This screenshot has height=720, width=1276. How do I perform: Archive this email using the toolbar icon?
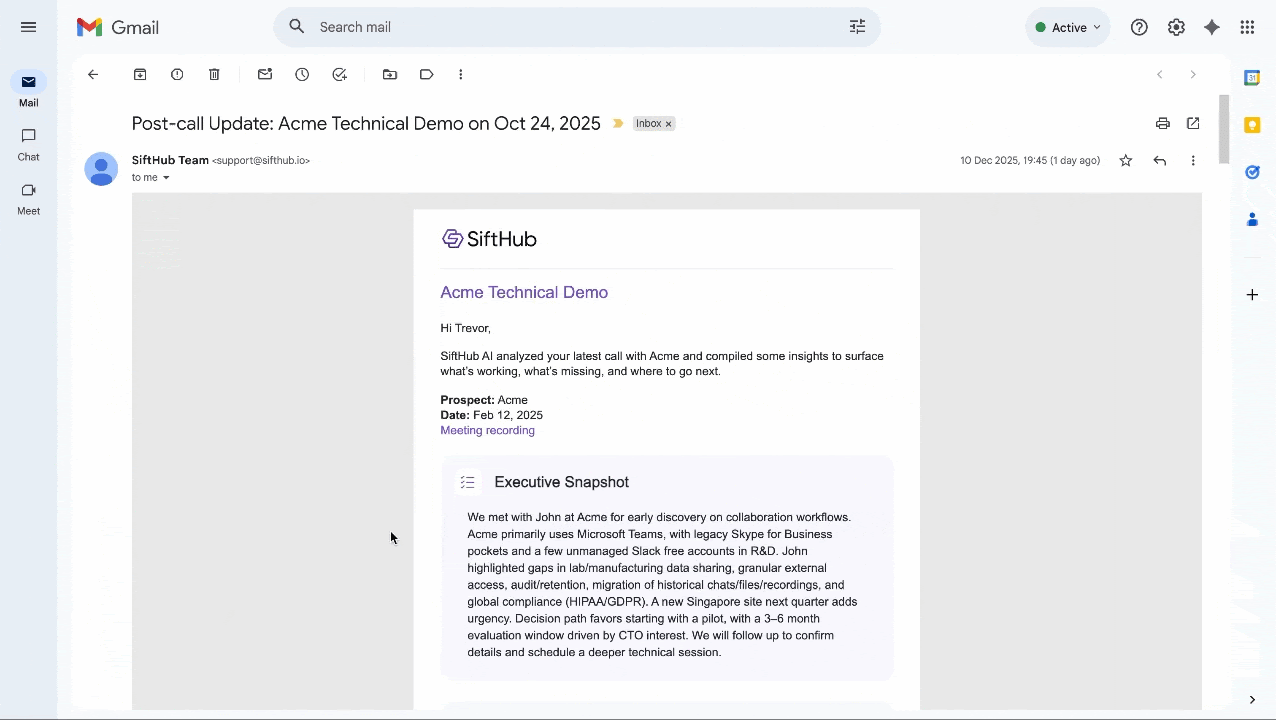(x=140, y=74)
